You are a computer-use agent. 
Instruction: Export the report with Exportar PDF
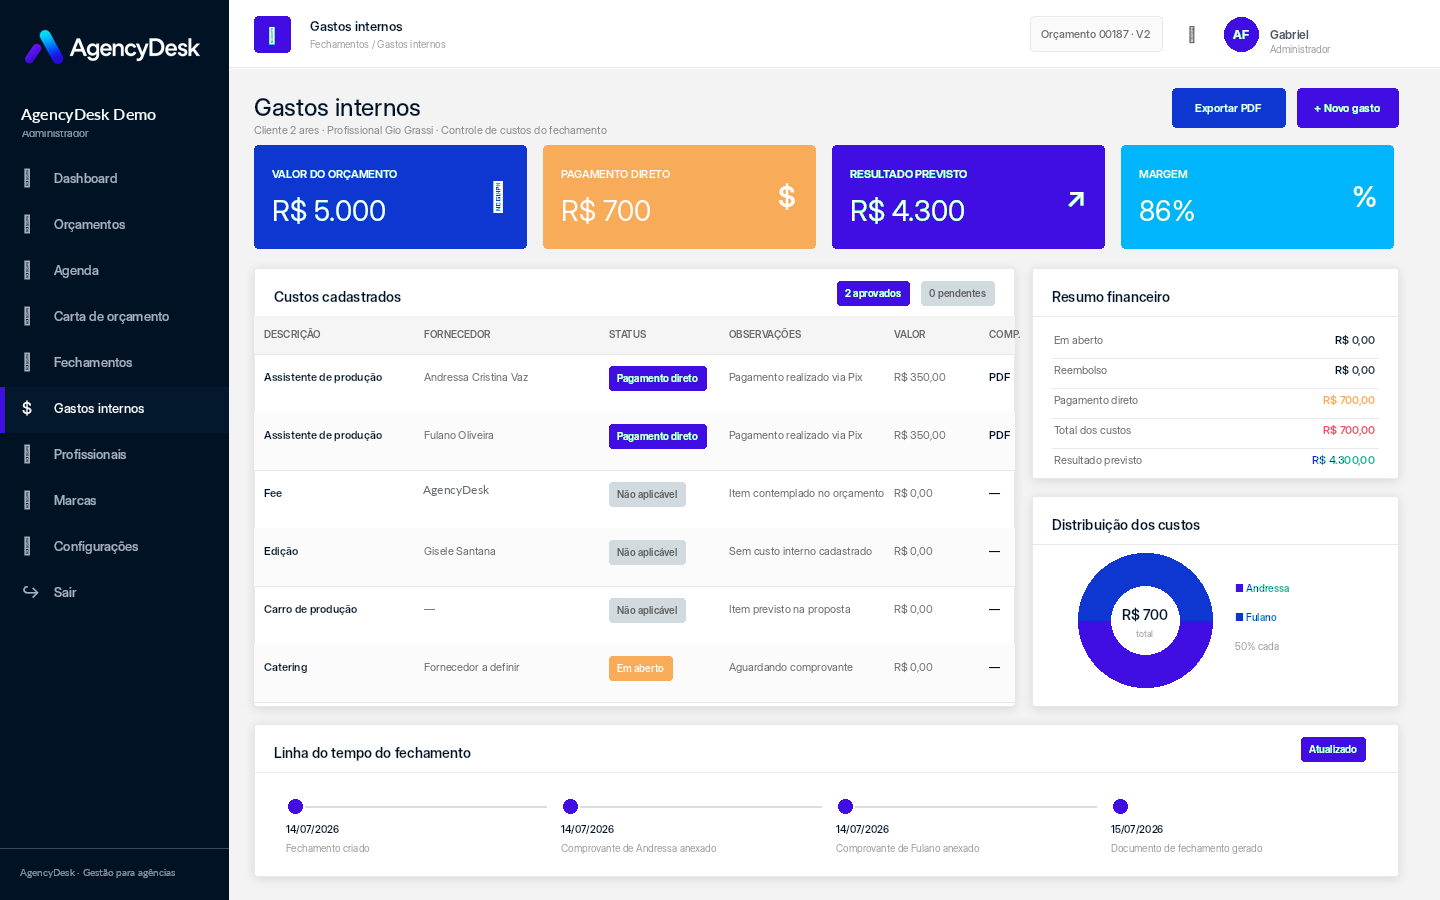[1229, 108]
